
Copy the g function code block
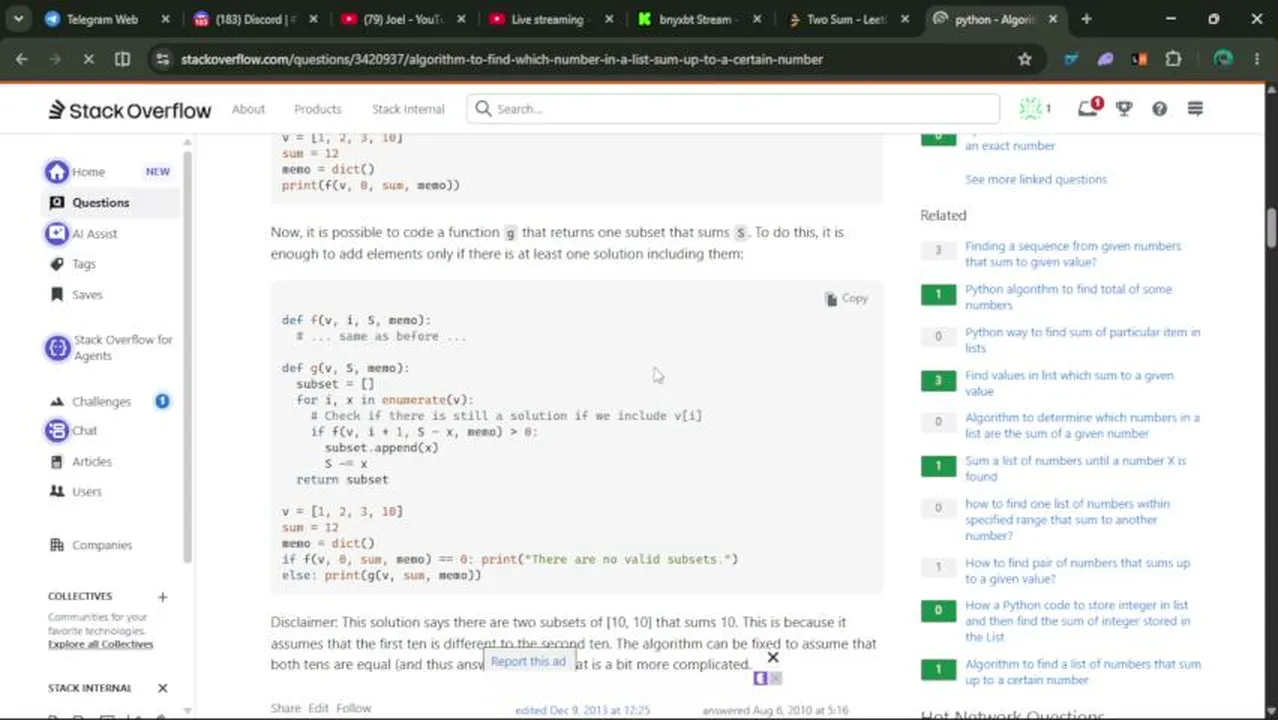click(846, 299)
